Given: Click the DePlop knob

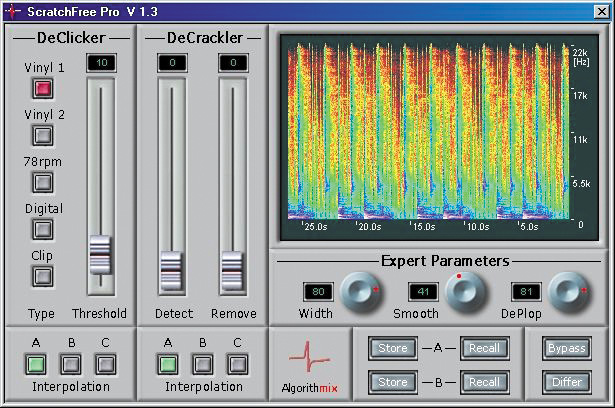Looking at the screenshot, I should click(566, 292).
